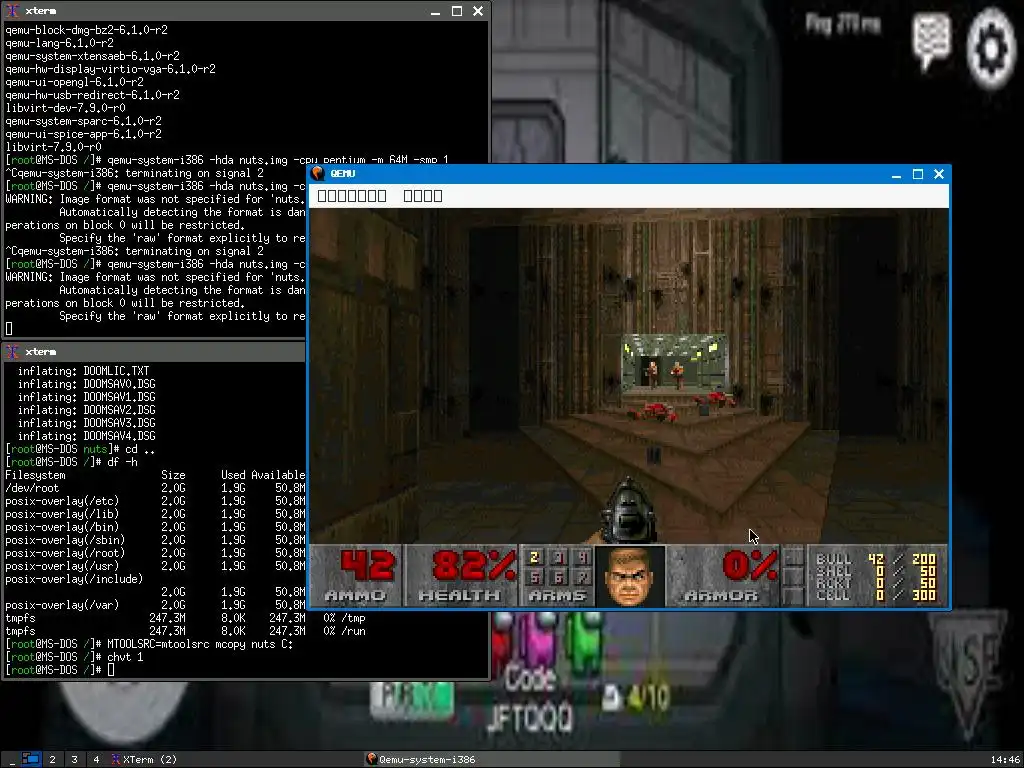Click the Doomguy face in the DOOM status bar
Image resolution: width=1024 pixels, height=768 pixels.
(x=630, y=577)
